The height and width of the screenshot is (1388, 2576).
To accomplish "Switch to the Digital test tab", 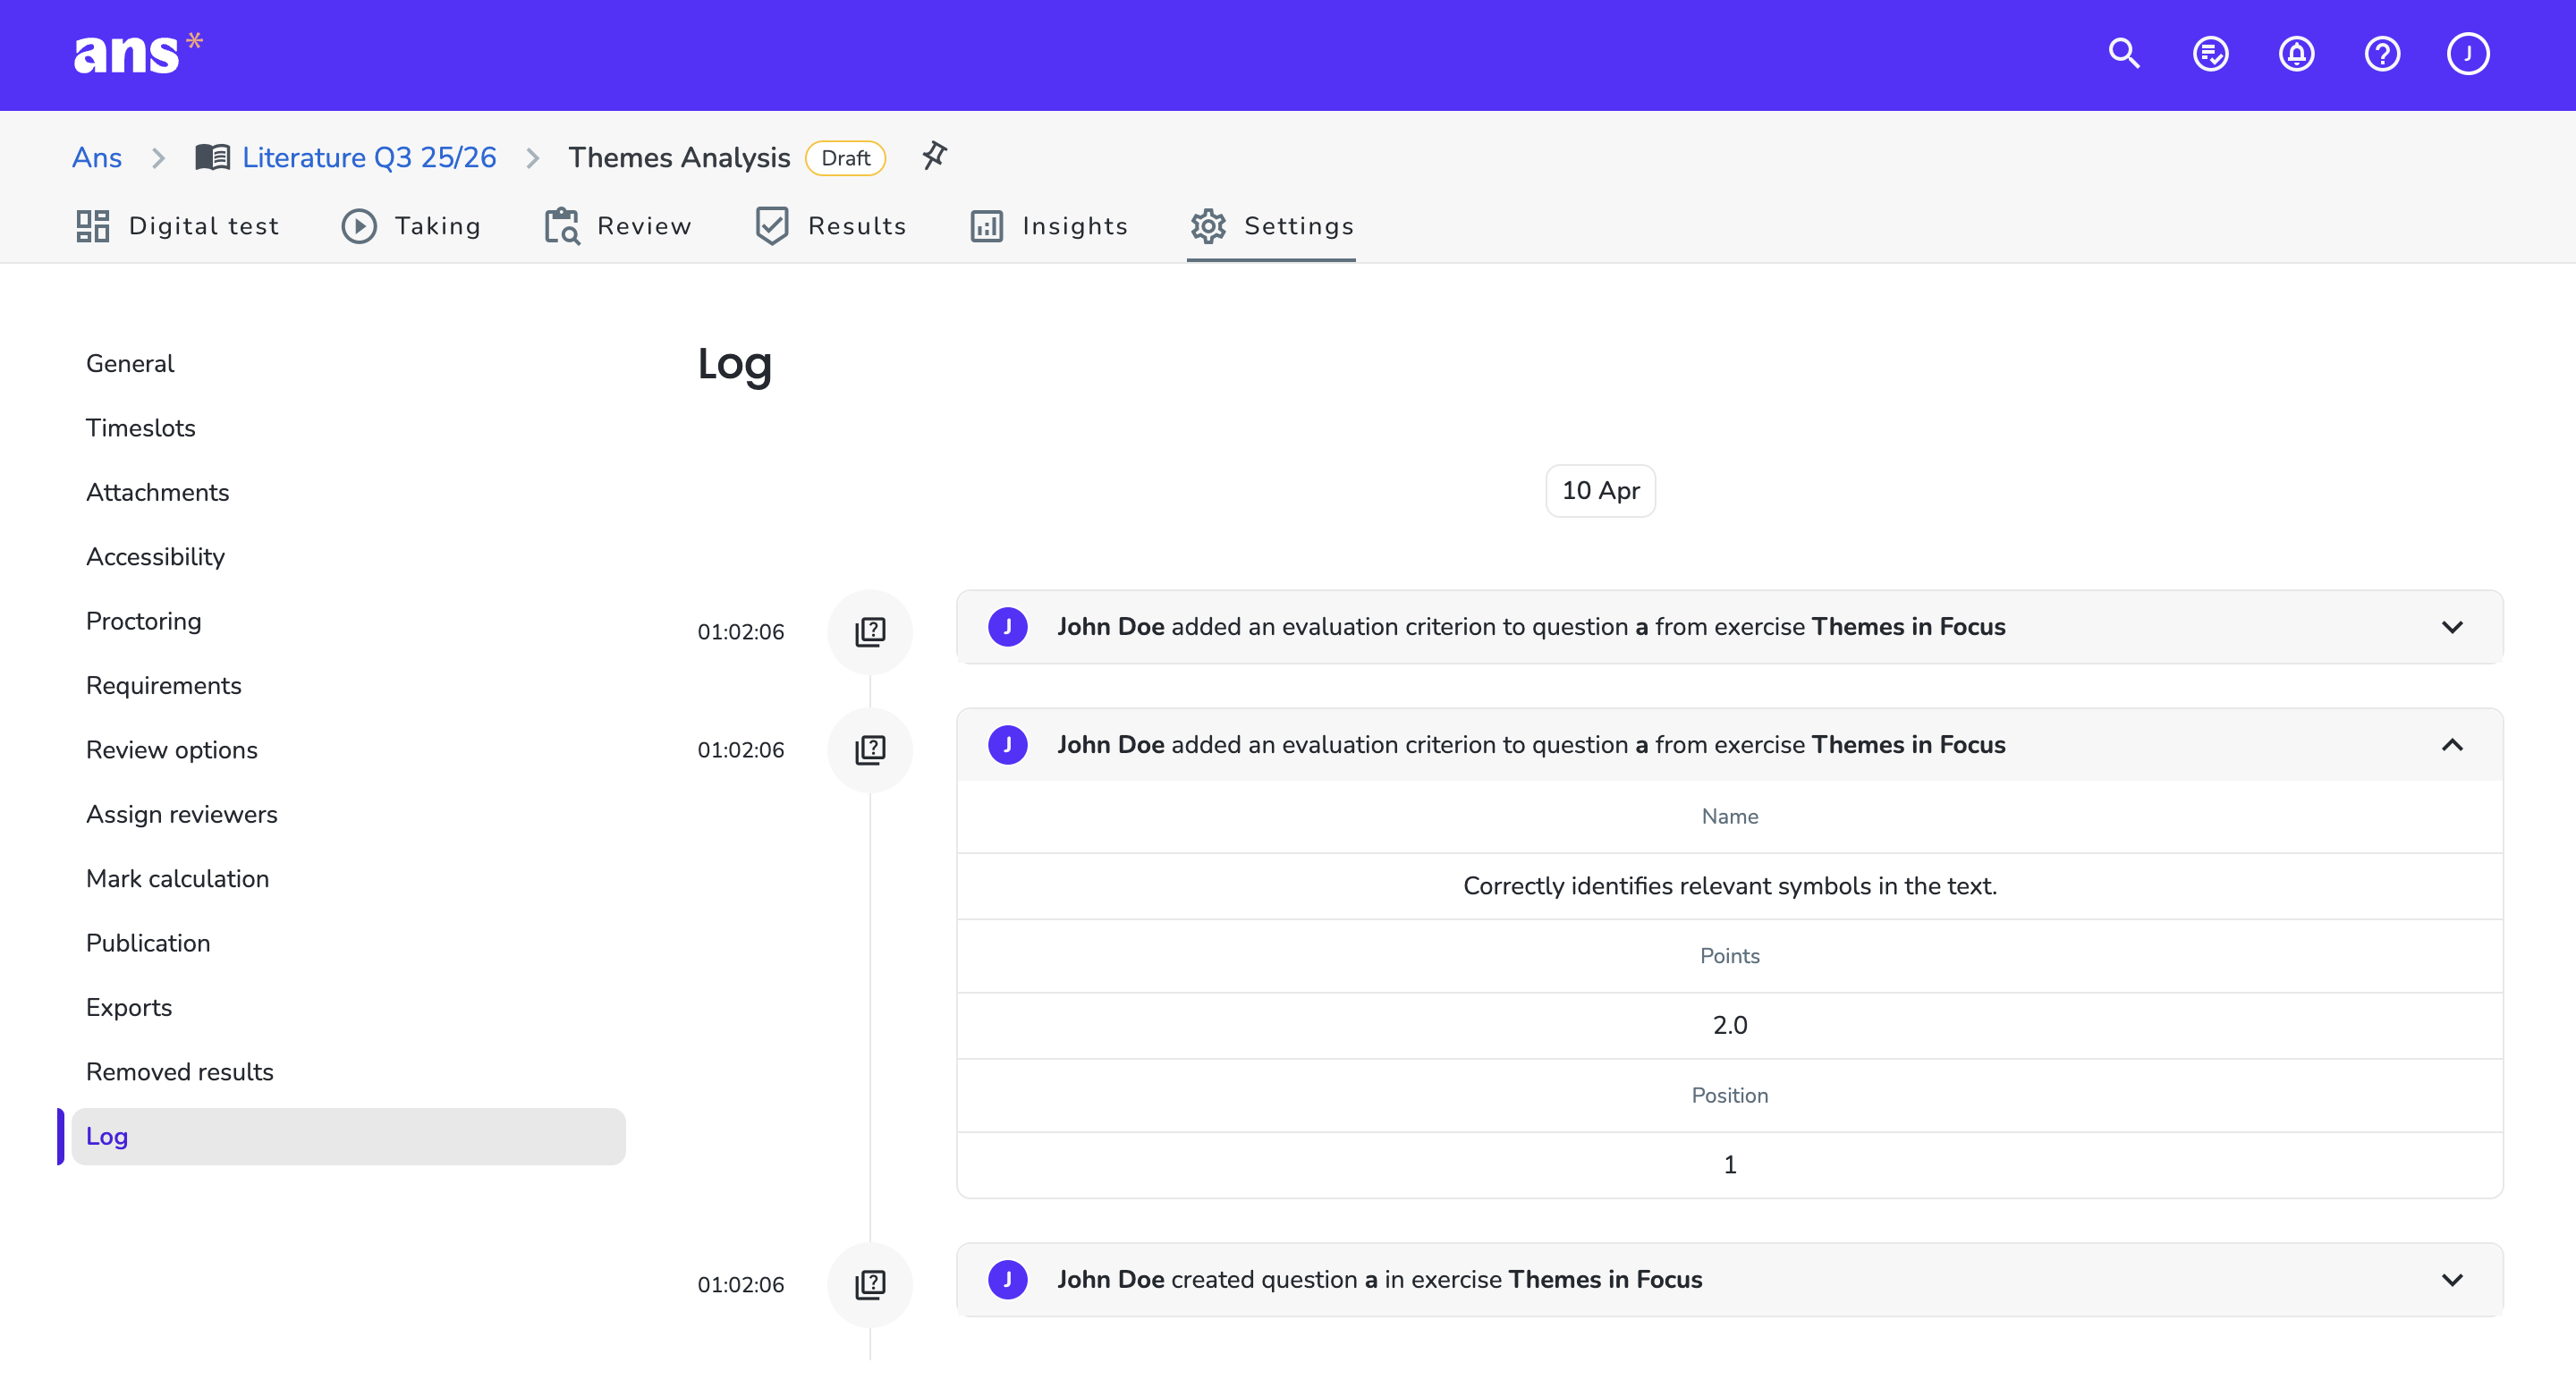I will [178, 226].
